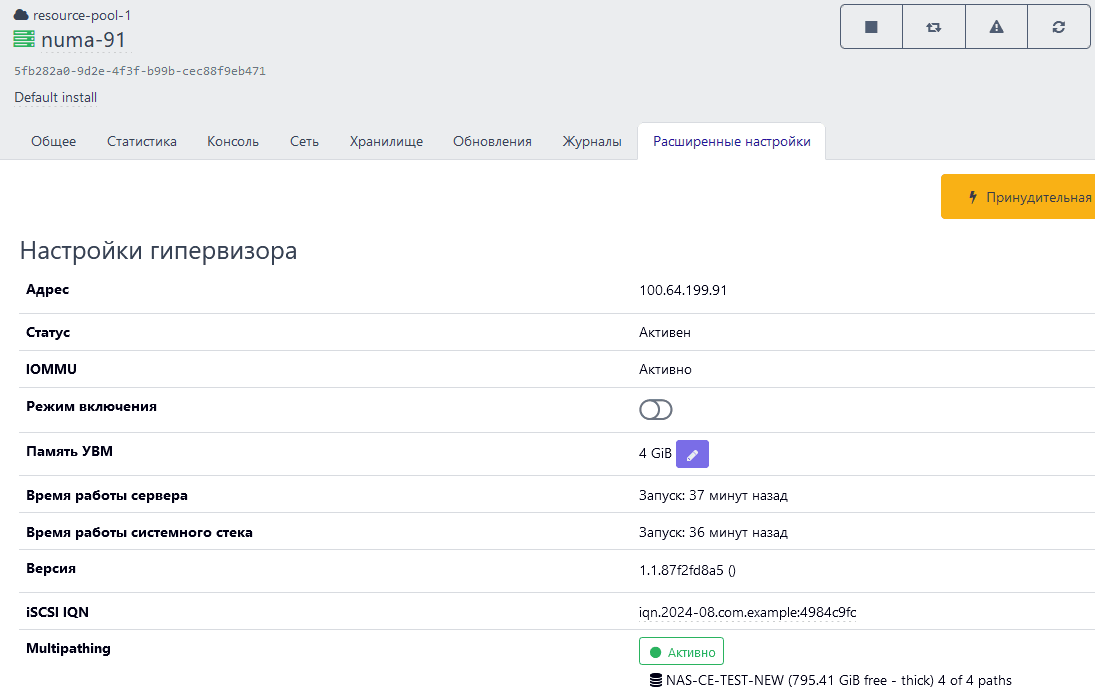Open the resource-pool-1 link

coord(82,15)
